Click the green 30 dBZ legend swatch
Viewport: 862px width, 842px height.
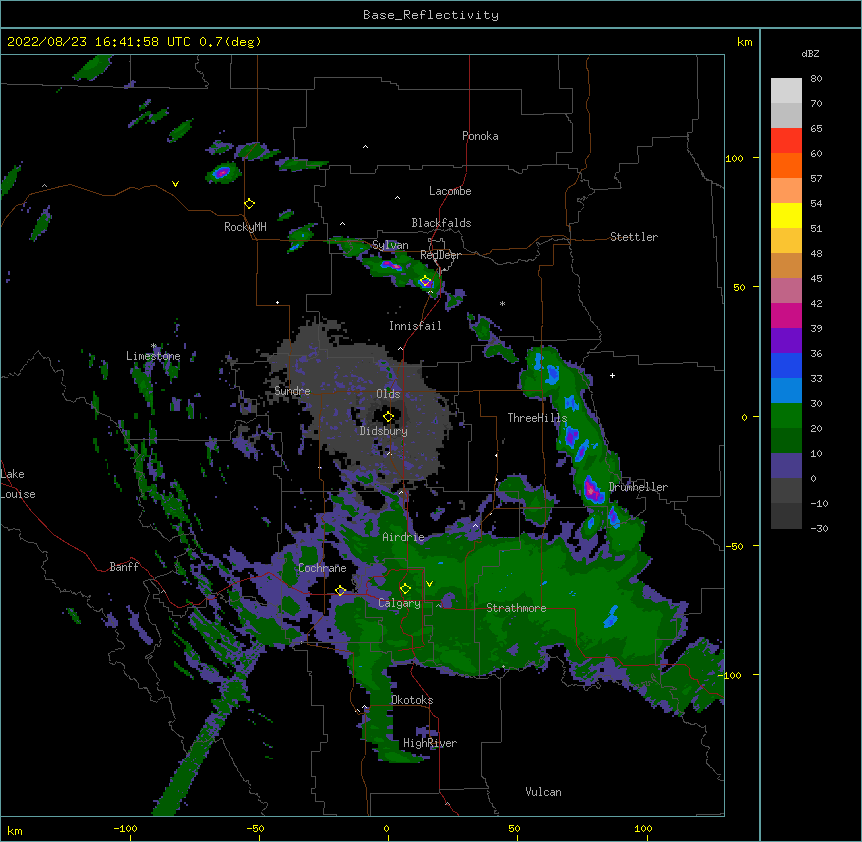tap(786, 416)
